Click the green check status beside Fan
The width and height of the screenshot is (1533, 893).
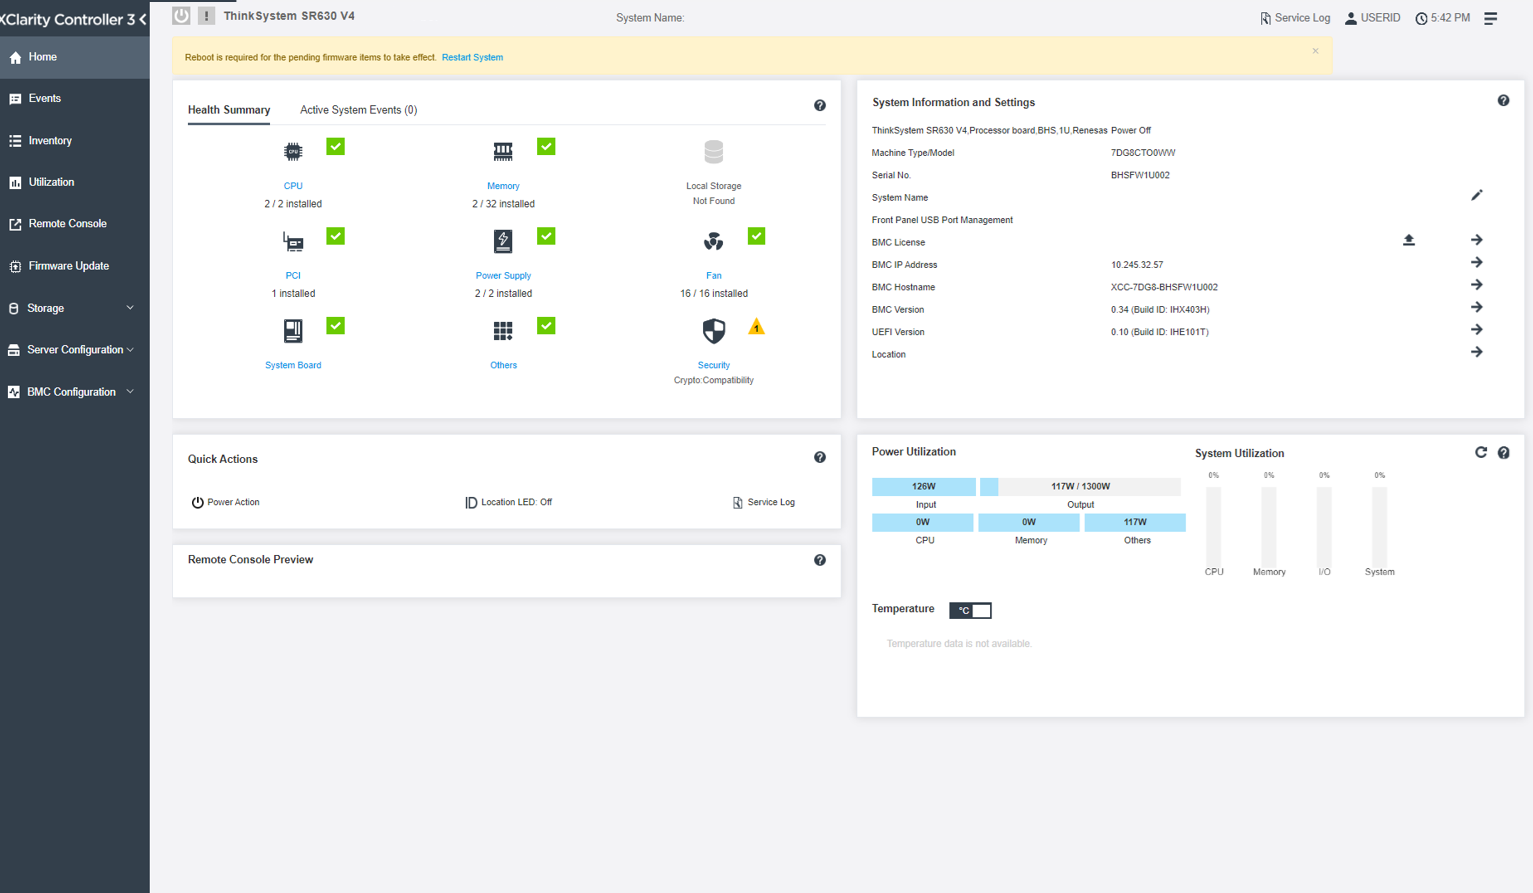[x=757, y=236]
